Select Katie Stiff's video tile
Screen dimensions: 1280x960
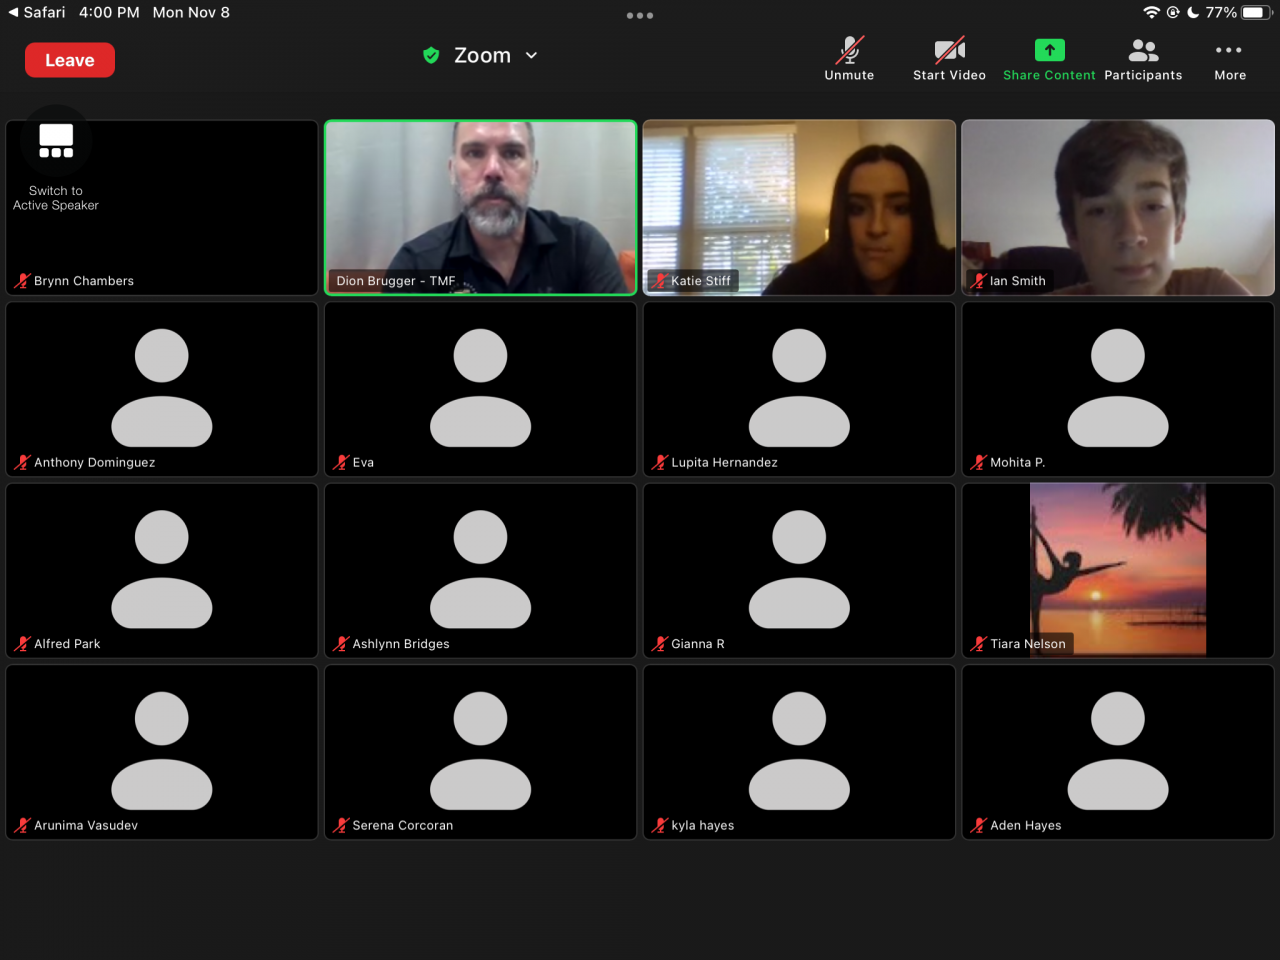coord(799,208)
